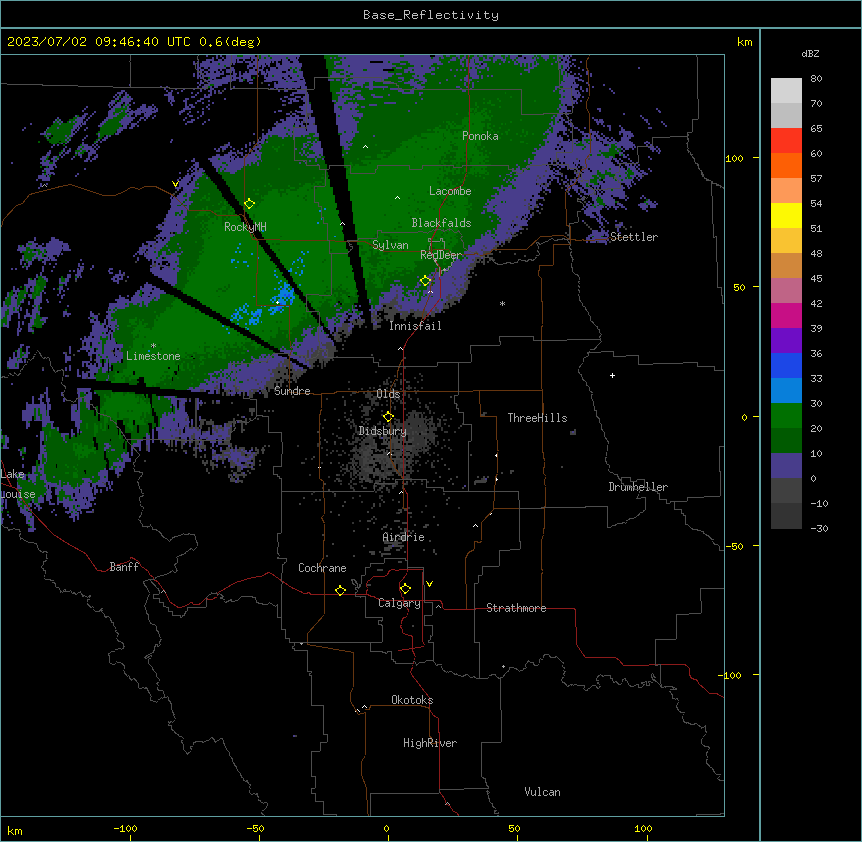Image resolution: width=862 pixels, height=842 pixels.
Task: Click the legend value 80
Action: [816, 79]
